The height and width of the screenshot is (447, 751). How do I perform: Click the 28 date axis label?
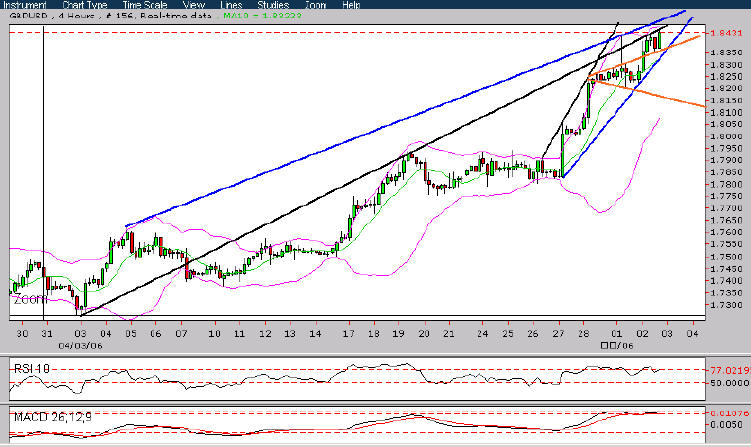point(583,333)
